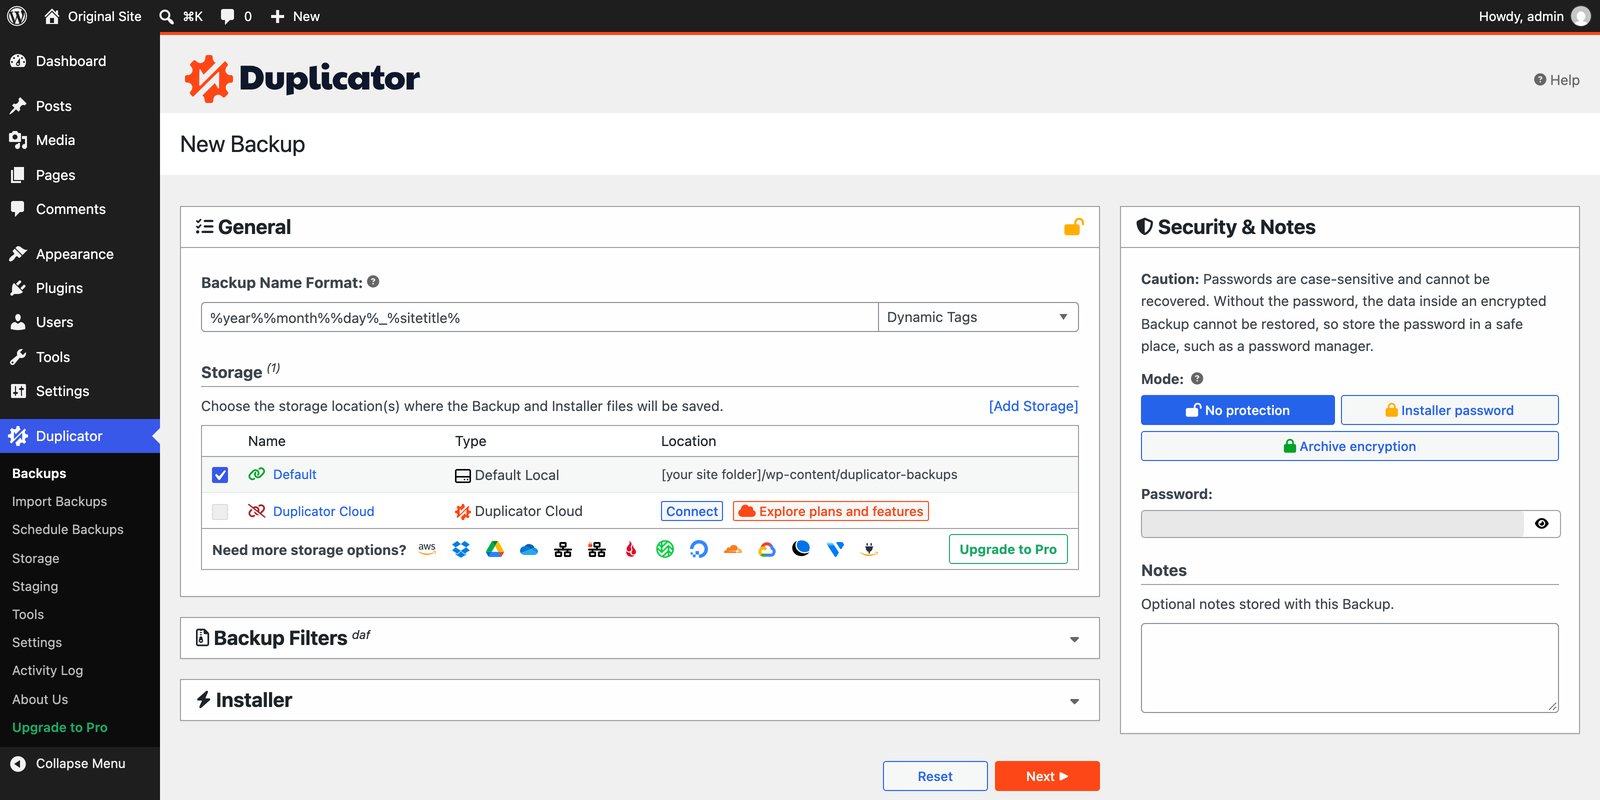Click the Backblaze flame storage icon
This screenshot has width=1600, height=800.
pyautogui.click(x=631, y=549)
